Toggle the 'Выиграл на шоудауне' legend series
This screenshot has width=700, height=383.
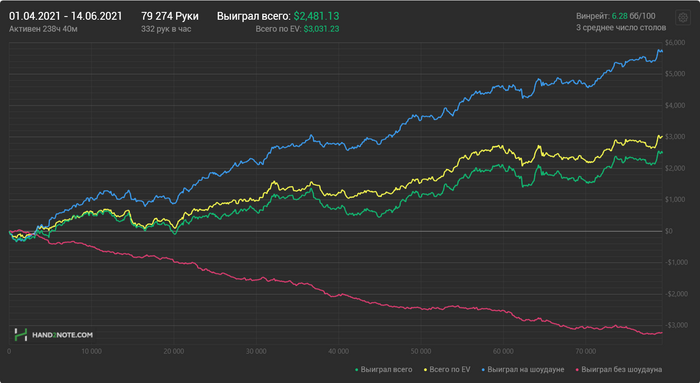pos(523,370)
